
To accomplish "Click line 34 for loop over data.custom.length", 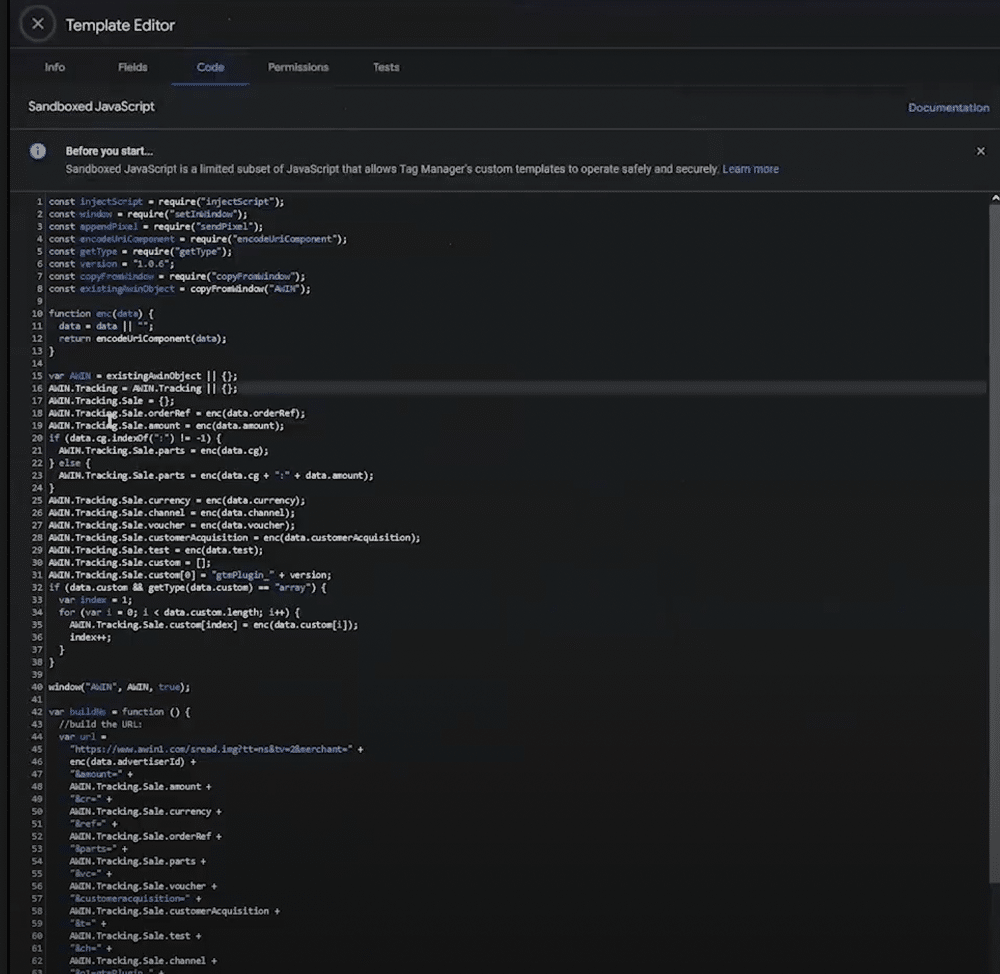I will pyautogui.click(x=179, y=612).
